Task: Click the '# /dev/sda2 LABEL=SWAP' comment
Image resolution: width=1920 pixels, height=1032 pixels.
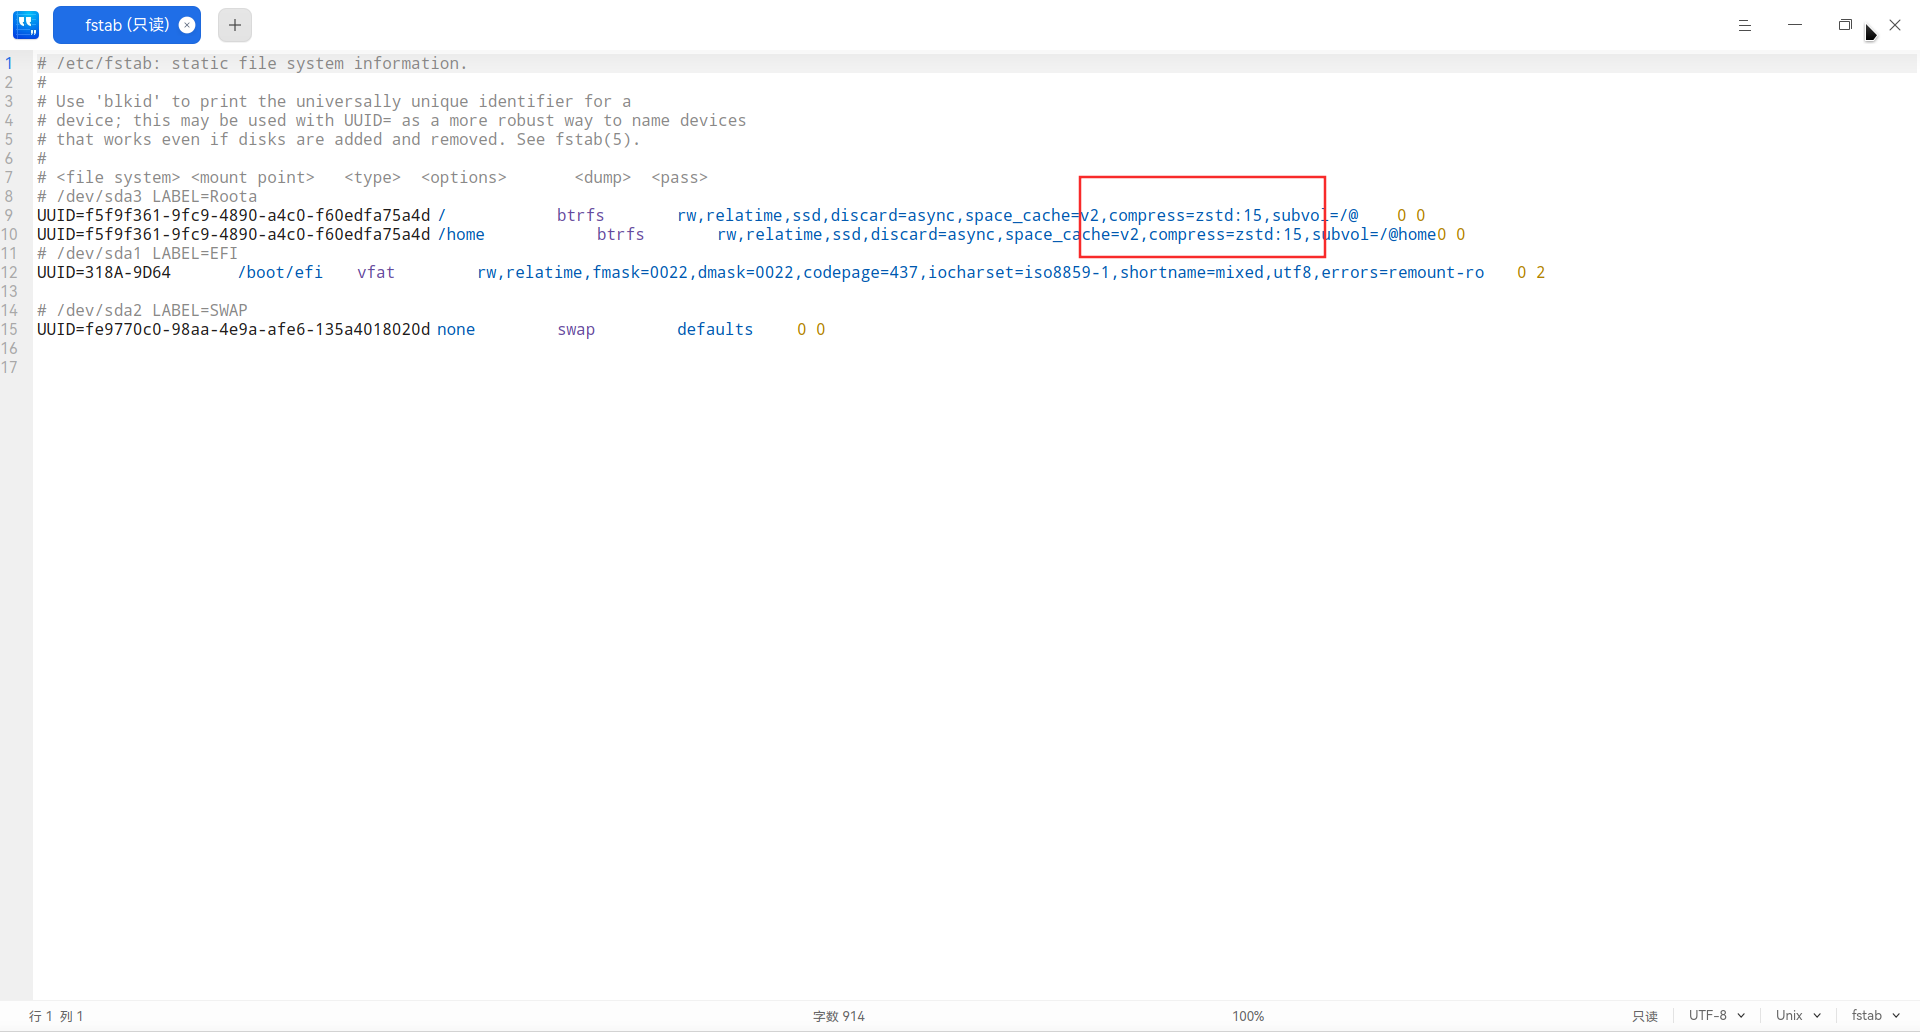Action: click(142, 310)
